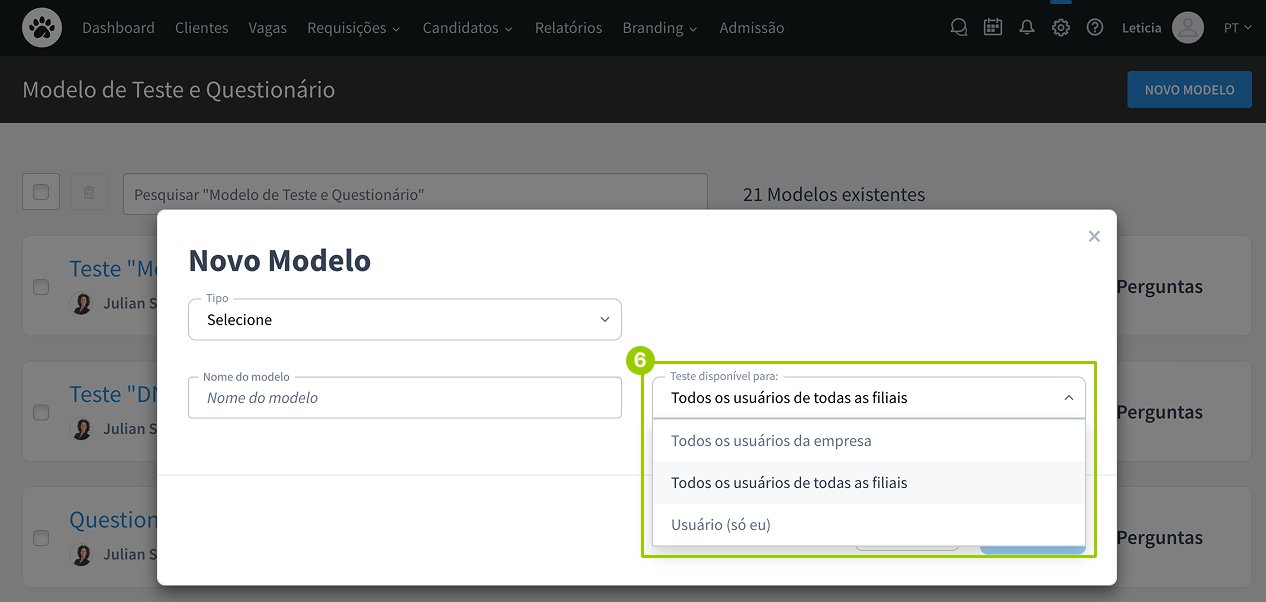This screenshot has height=602, width=1266.
Task: Click Leticia's user avatar icon
Action: (x=1187, y=28)
